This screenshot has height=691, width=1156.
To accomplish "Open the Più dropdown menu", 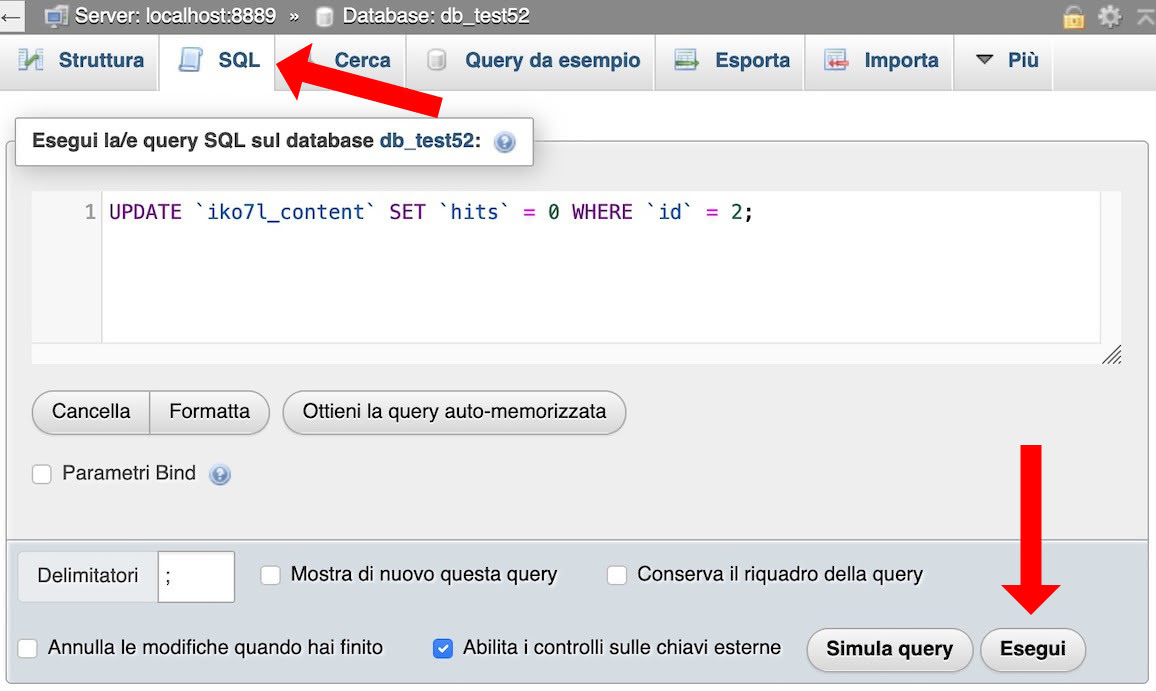I will tap(1003, 60).
